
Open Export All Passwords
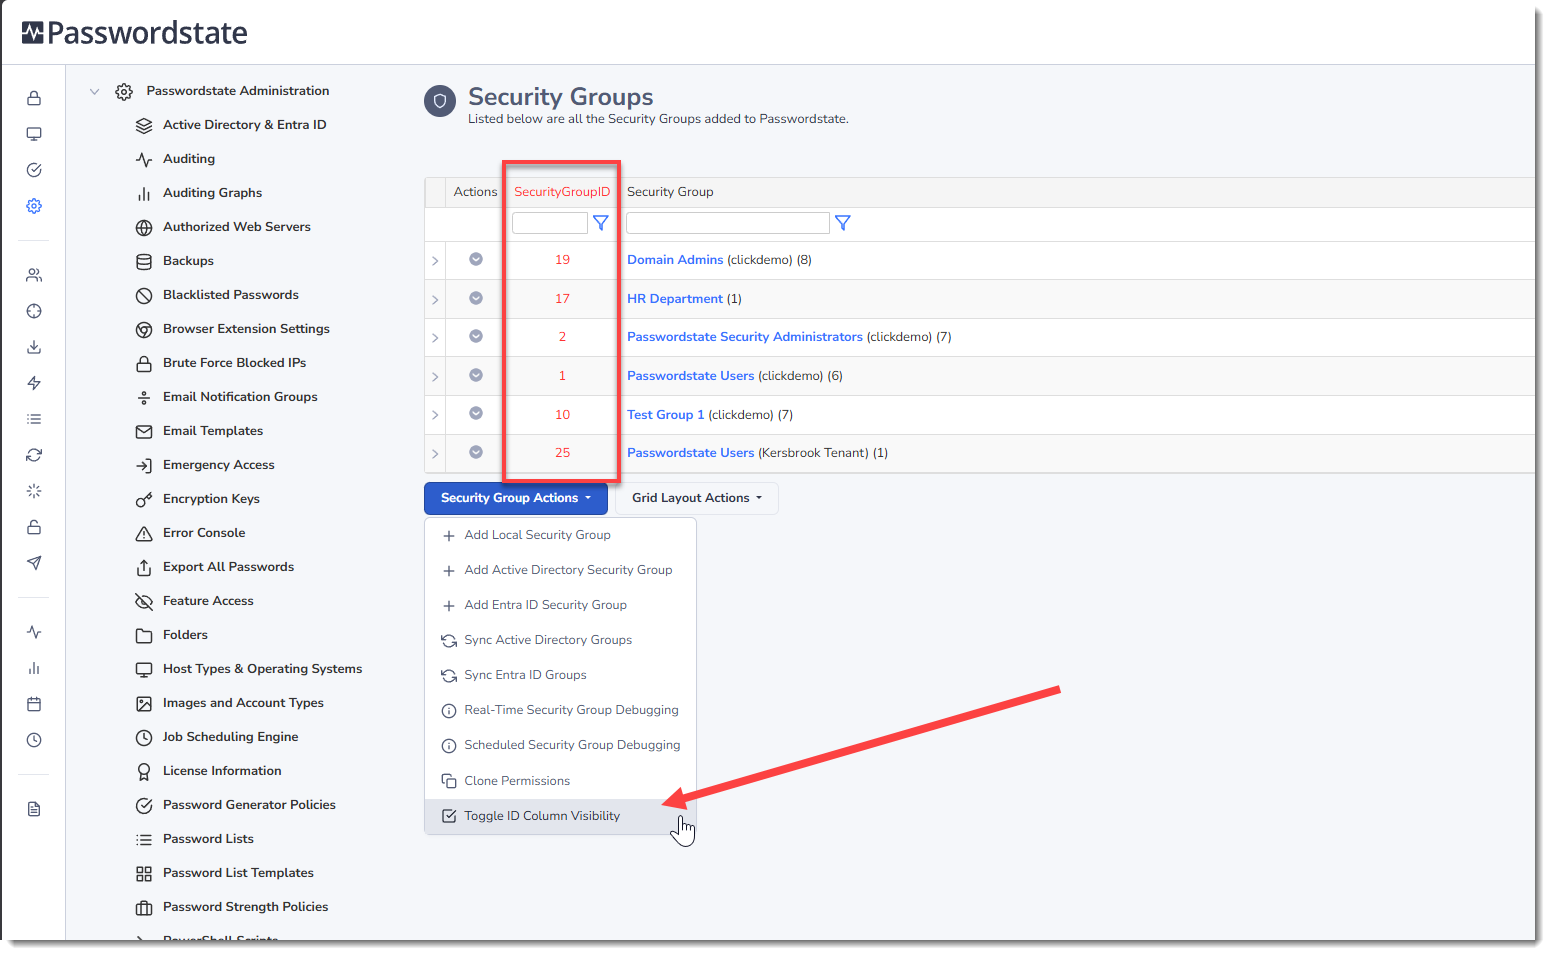click(x=229, y=567)
